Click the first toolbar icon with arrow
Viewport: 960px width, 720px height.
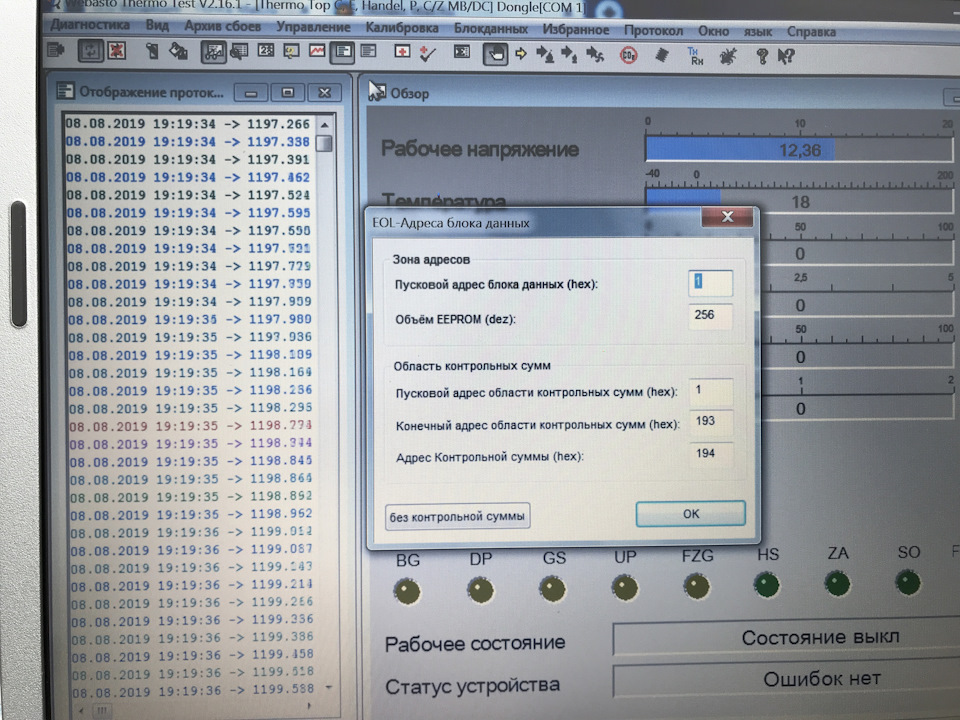(56, 50)
